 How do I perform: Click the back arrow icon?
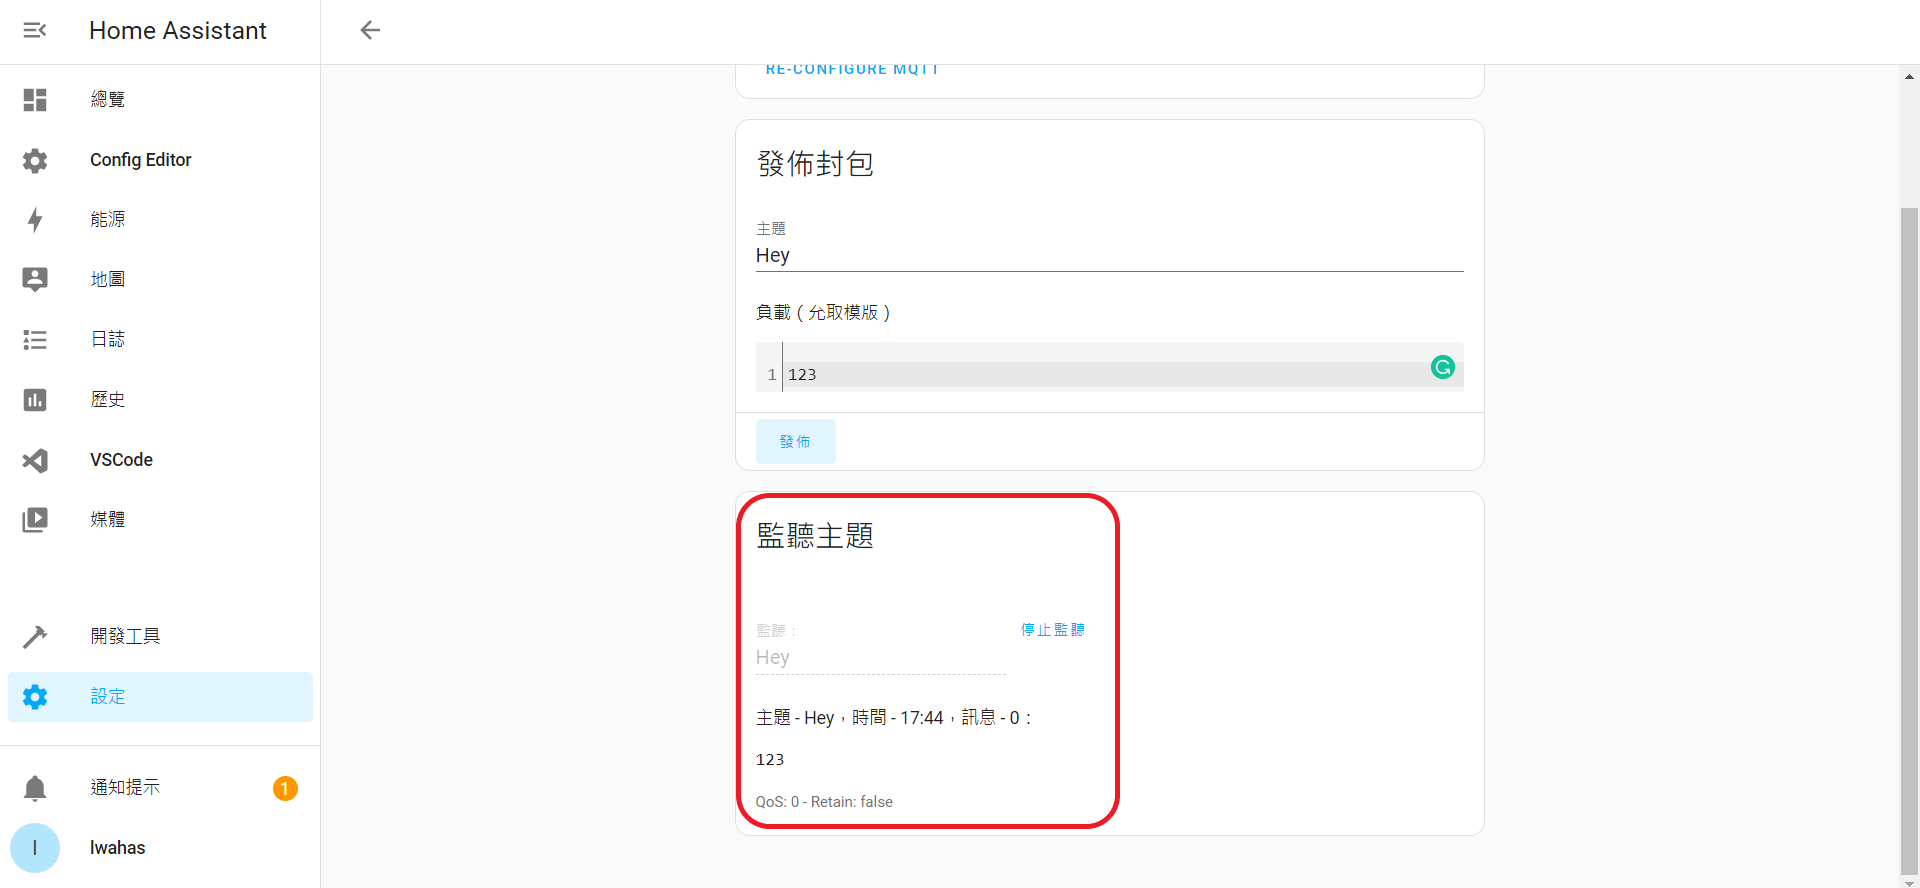(370, 30)
